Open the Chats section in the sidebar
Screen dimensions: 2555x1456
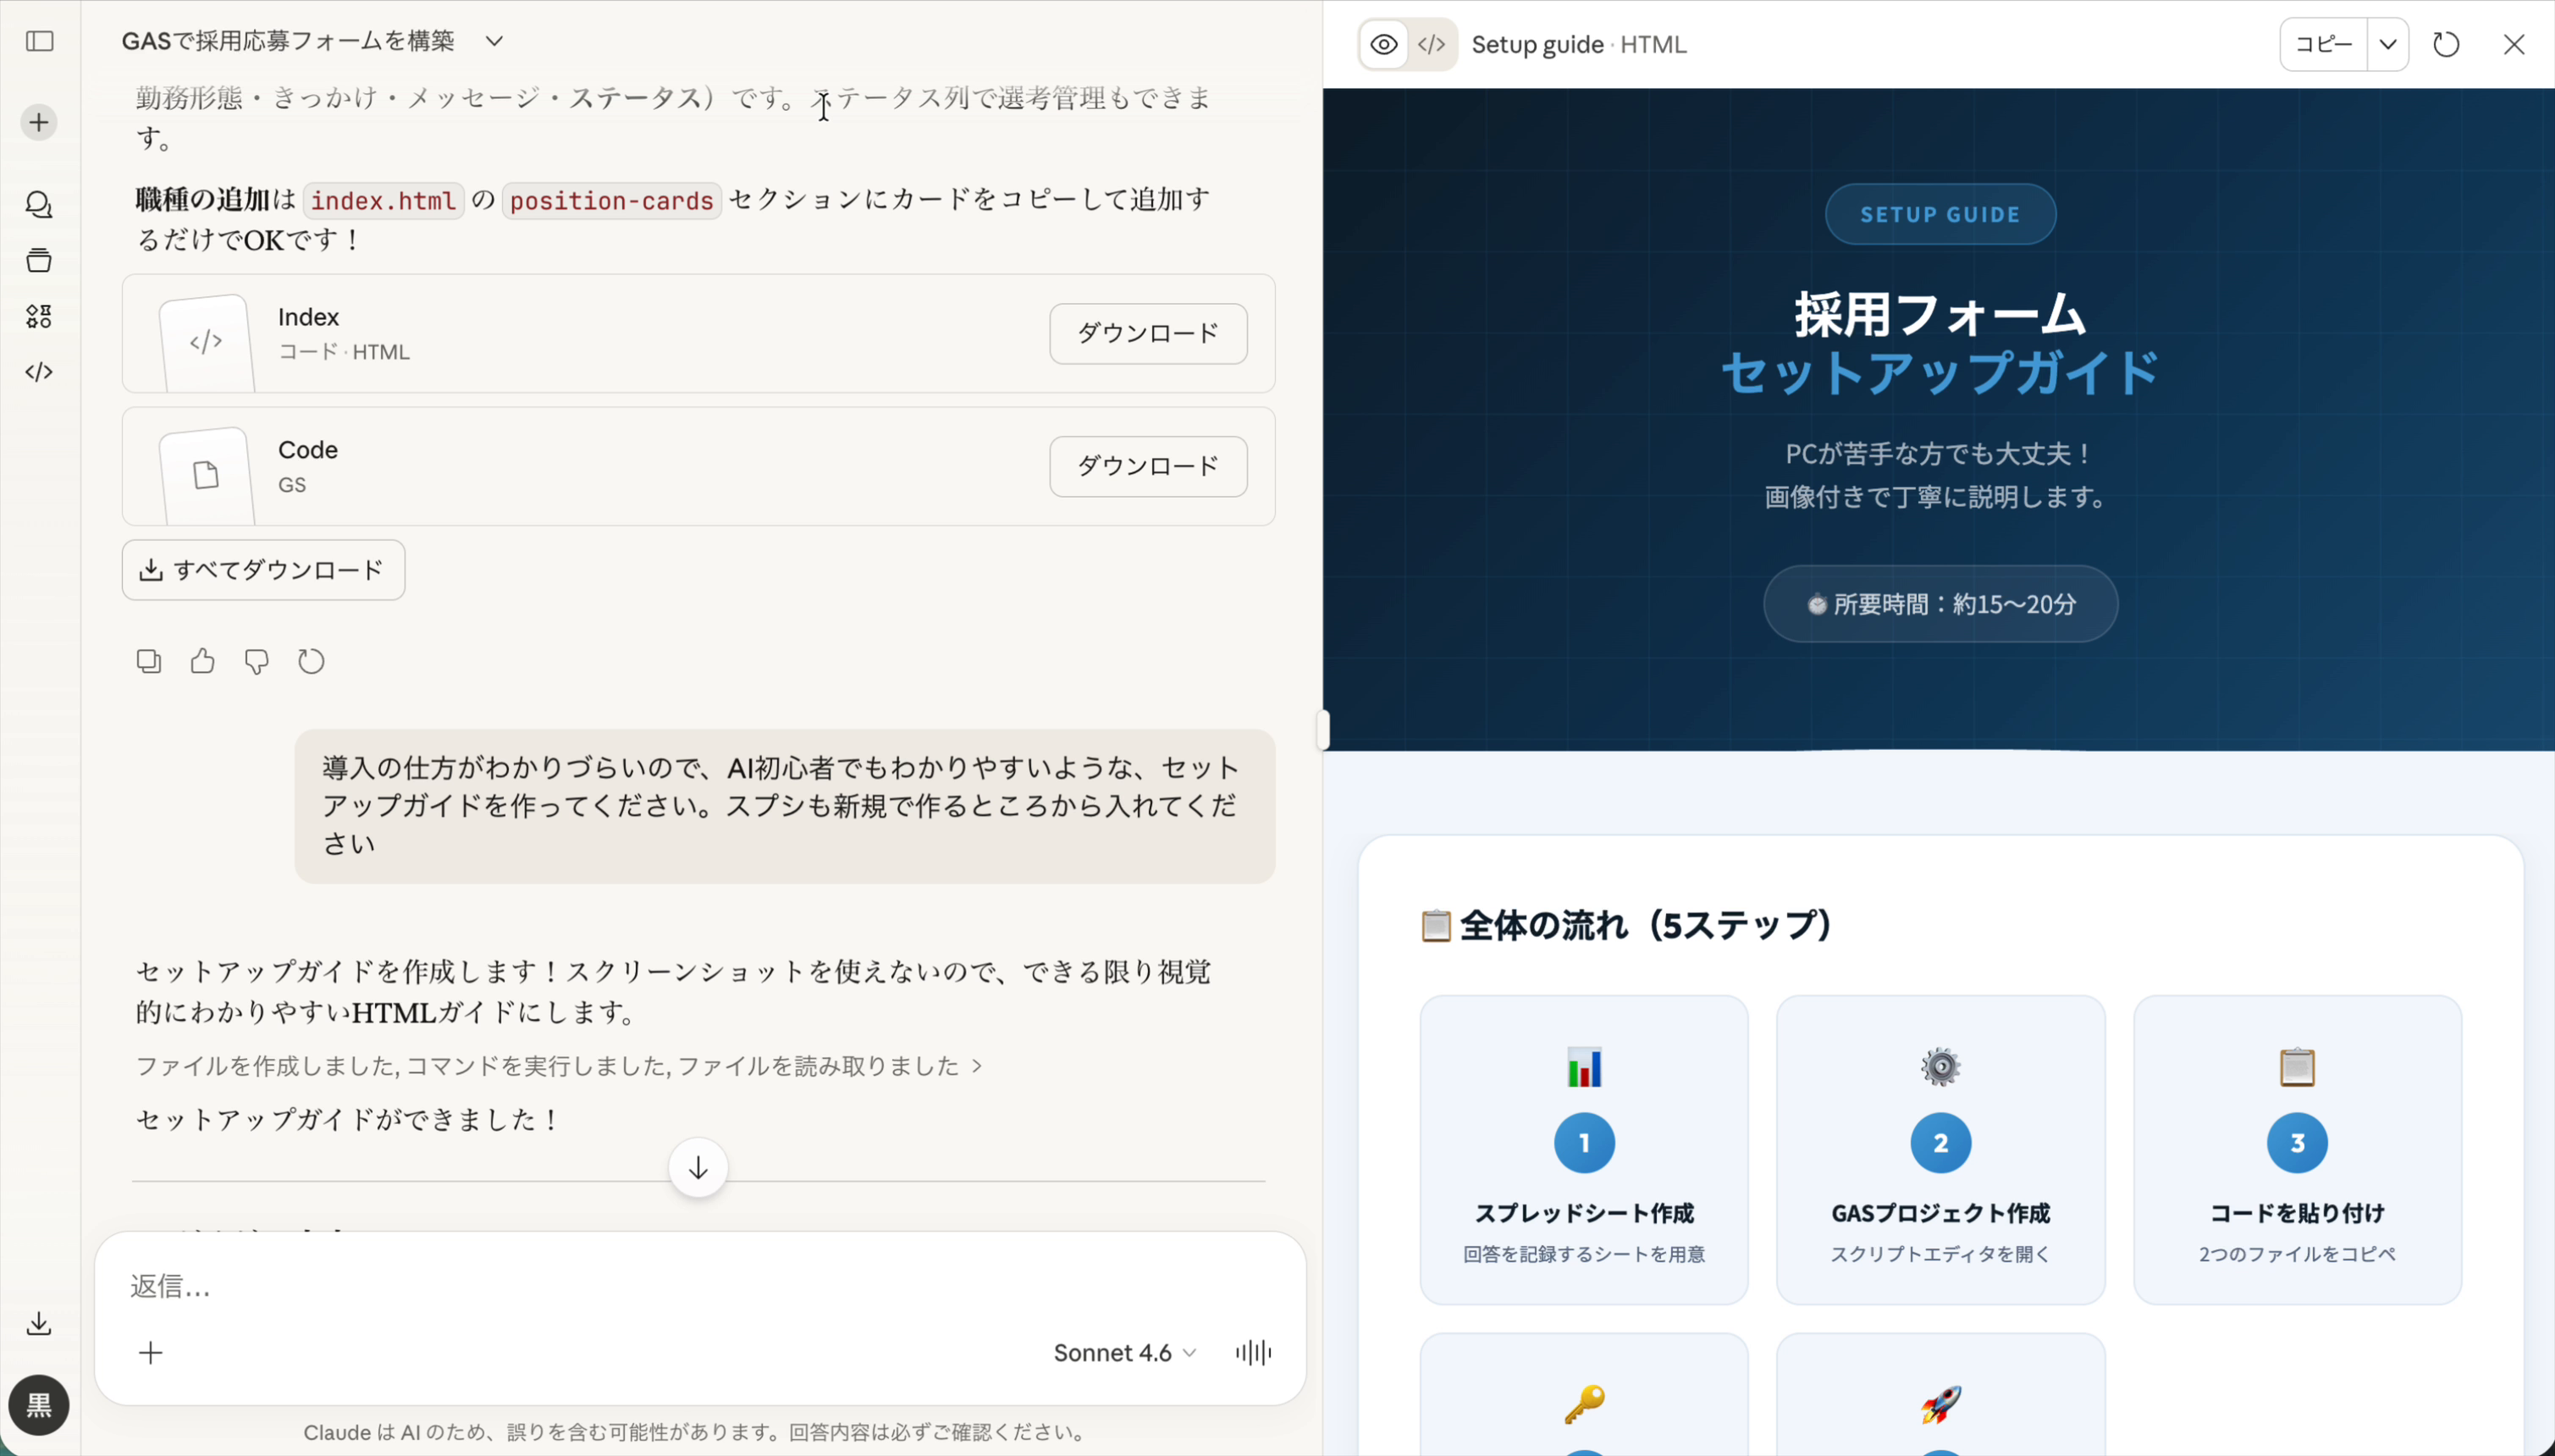[39, 205]
